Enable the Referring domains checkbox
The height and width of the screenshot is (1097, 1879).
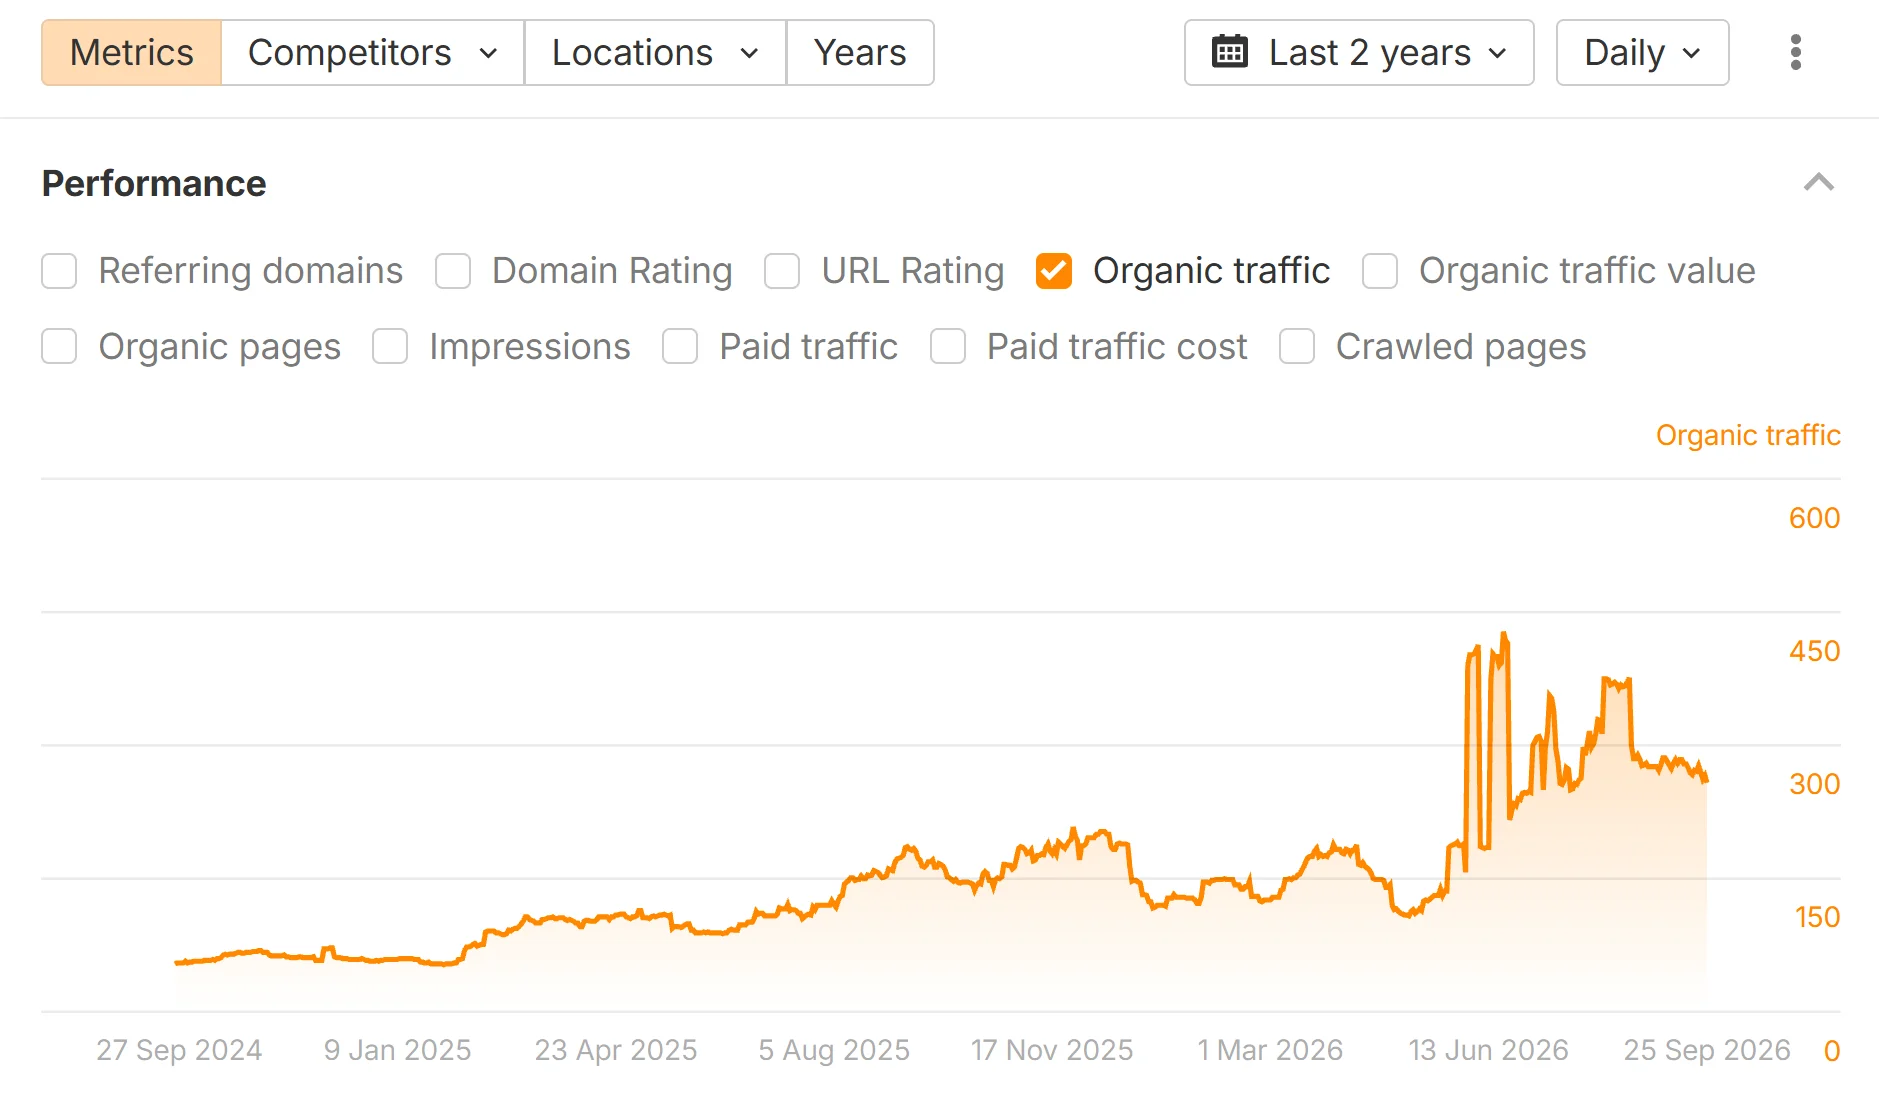coord(59,271)
